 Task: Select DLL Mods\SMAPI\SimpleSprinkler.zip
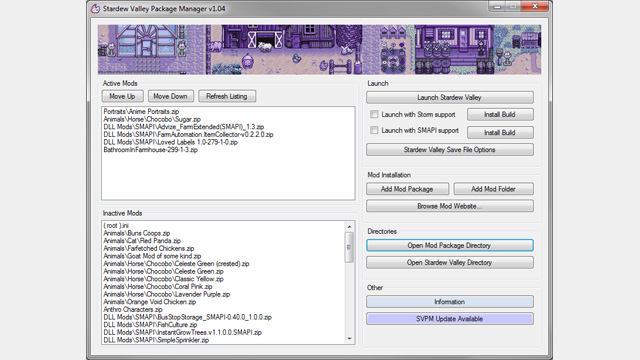pos(156,340)
